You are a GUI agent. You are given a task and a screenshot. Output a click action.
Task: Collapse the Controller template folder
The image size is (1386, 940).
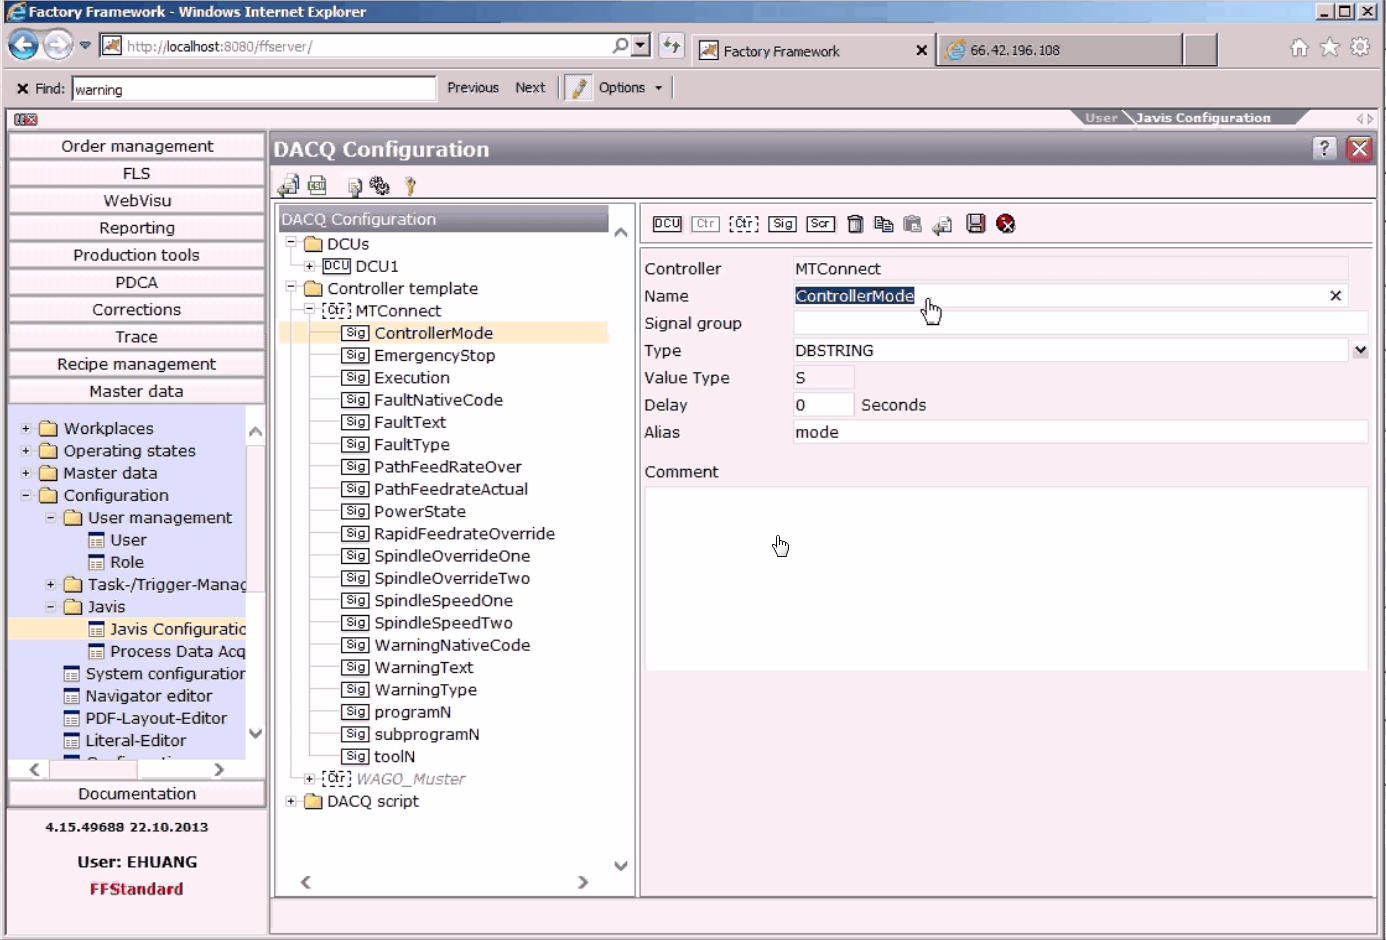pos(291,288)
